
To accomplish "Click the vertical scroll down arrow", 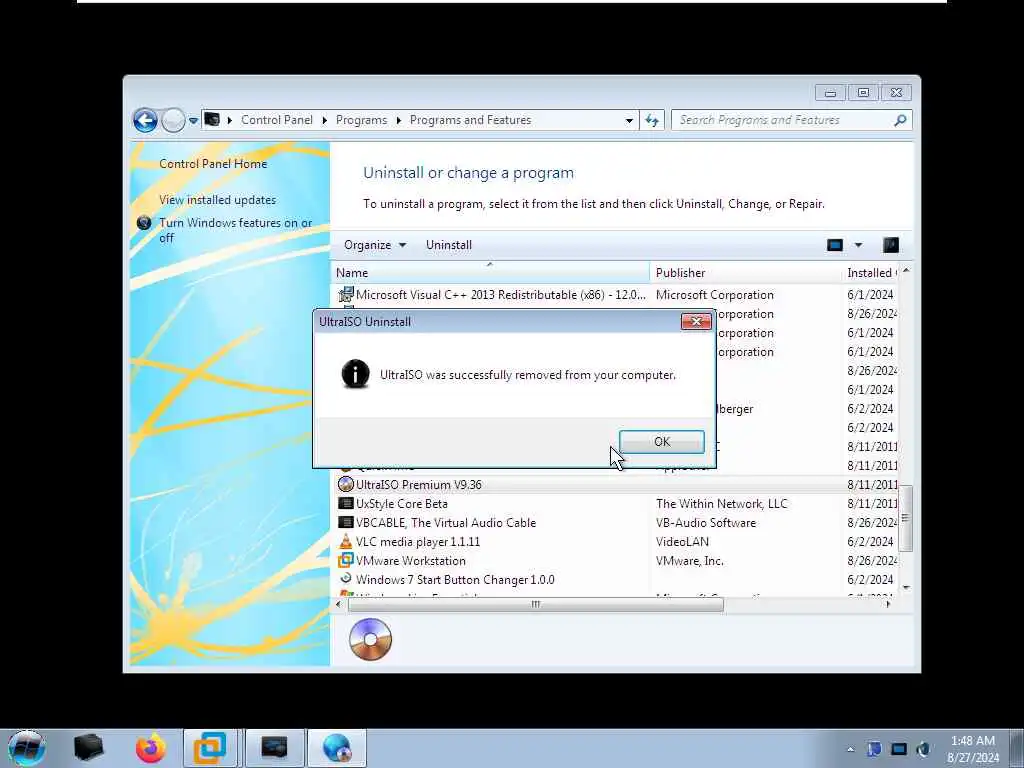I will (x=906, y=588).
